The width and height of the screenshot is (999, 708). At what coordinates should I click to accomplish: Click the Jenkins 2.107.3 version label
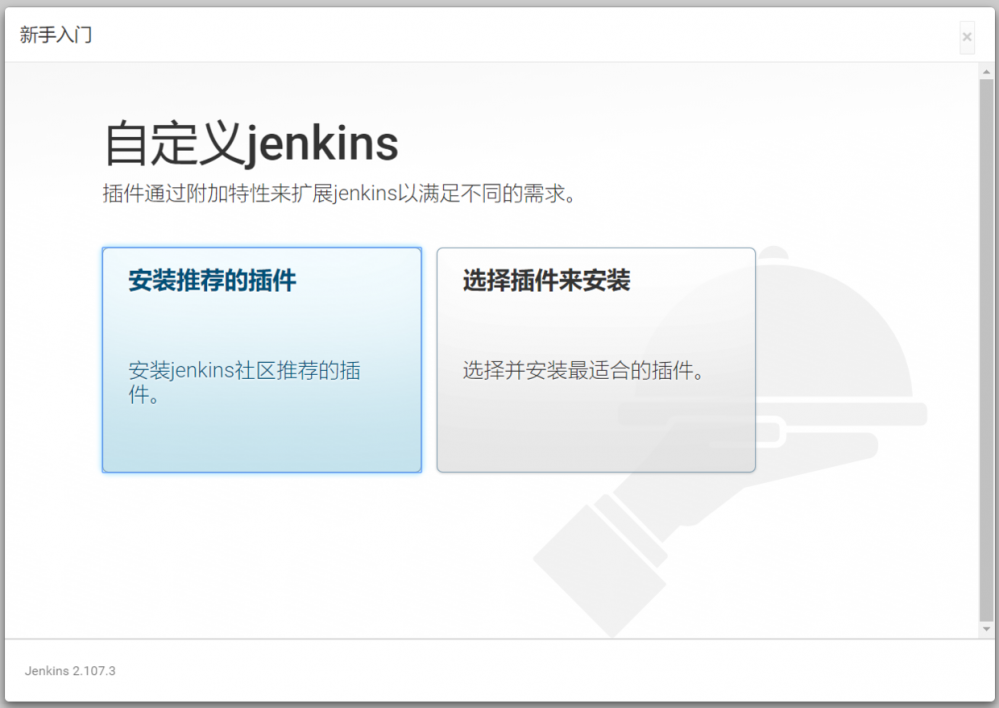click(x=69, y=671)
